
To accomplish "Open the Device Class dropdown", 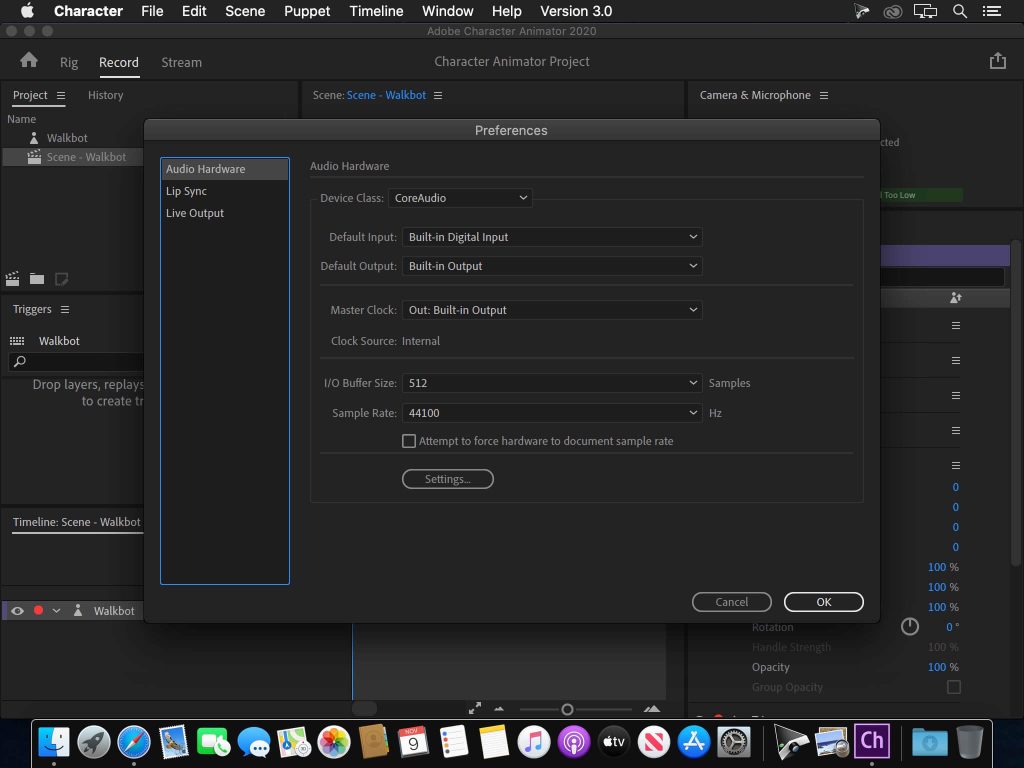I will click(460, 197).
